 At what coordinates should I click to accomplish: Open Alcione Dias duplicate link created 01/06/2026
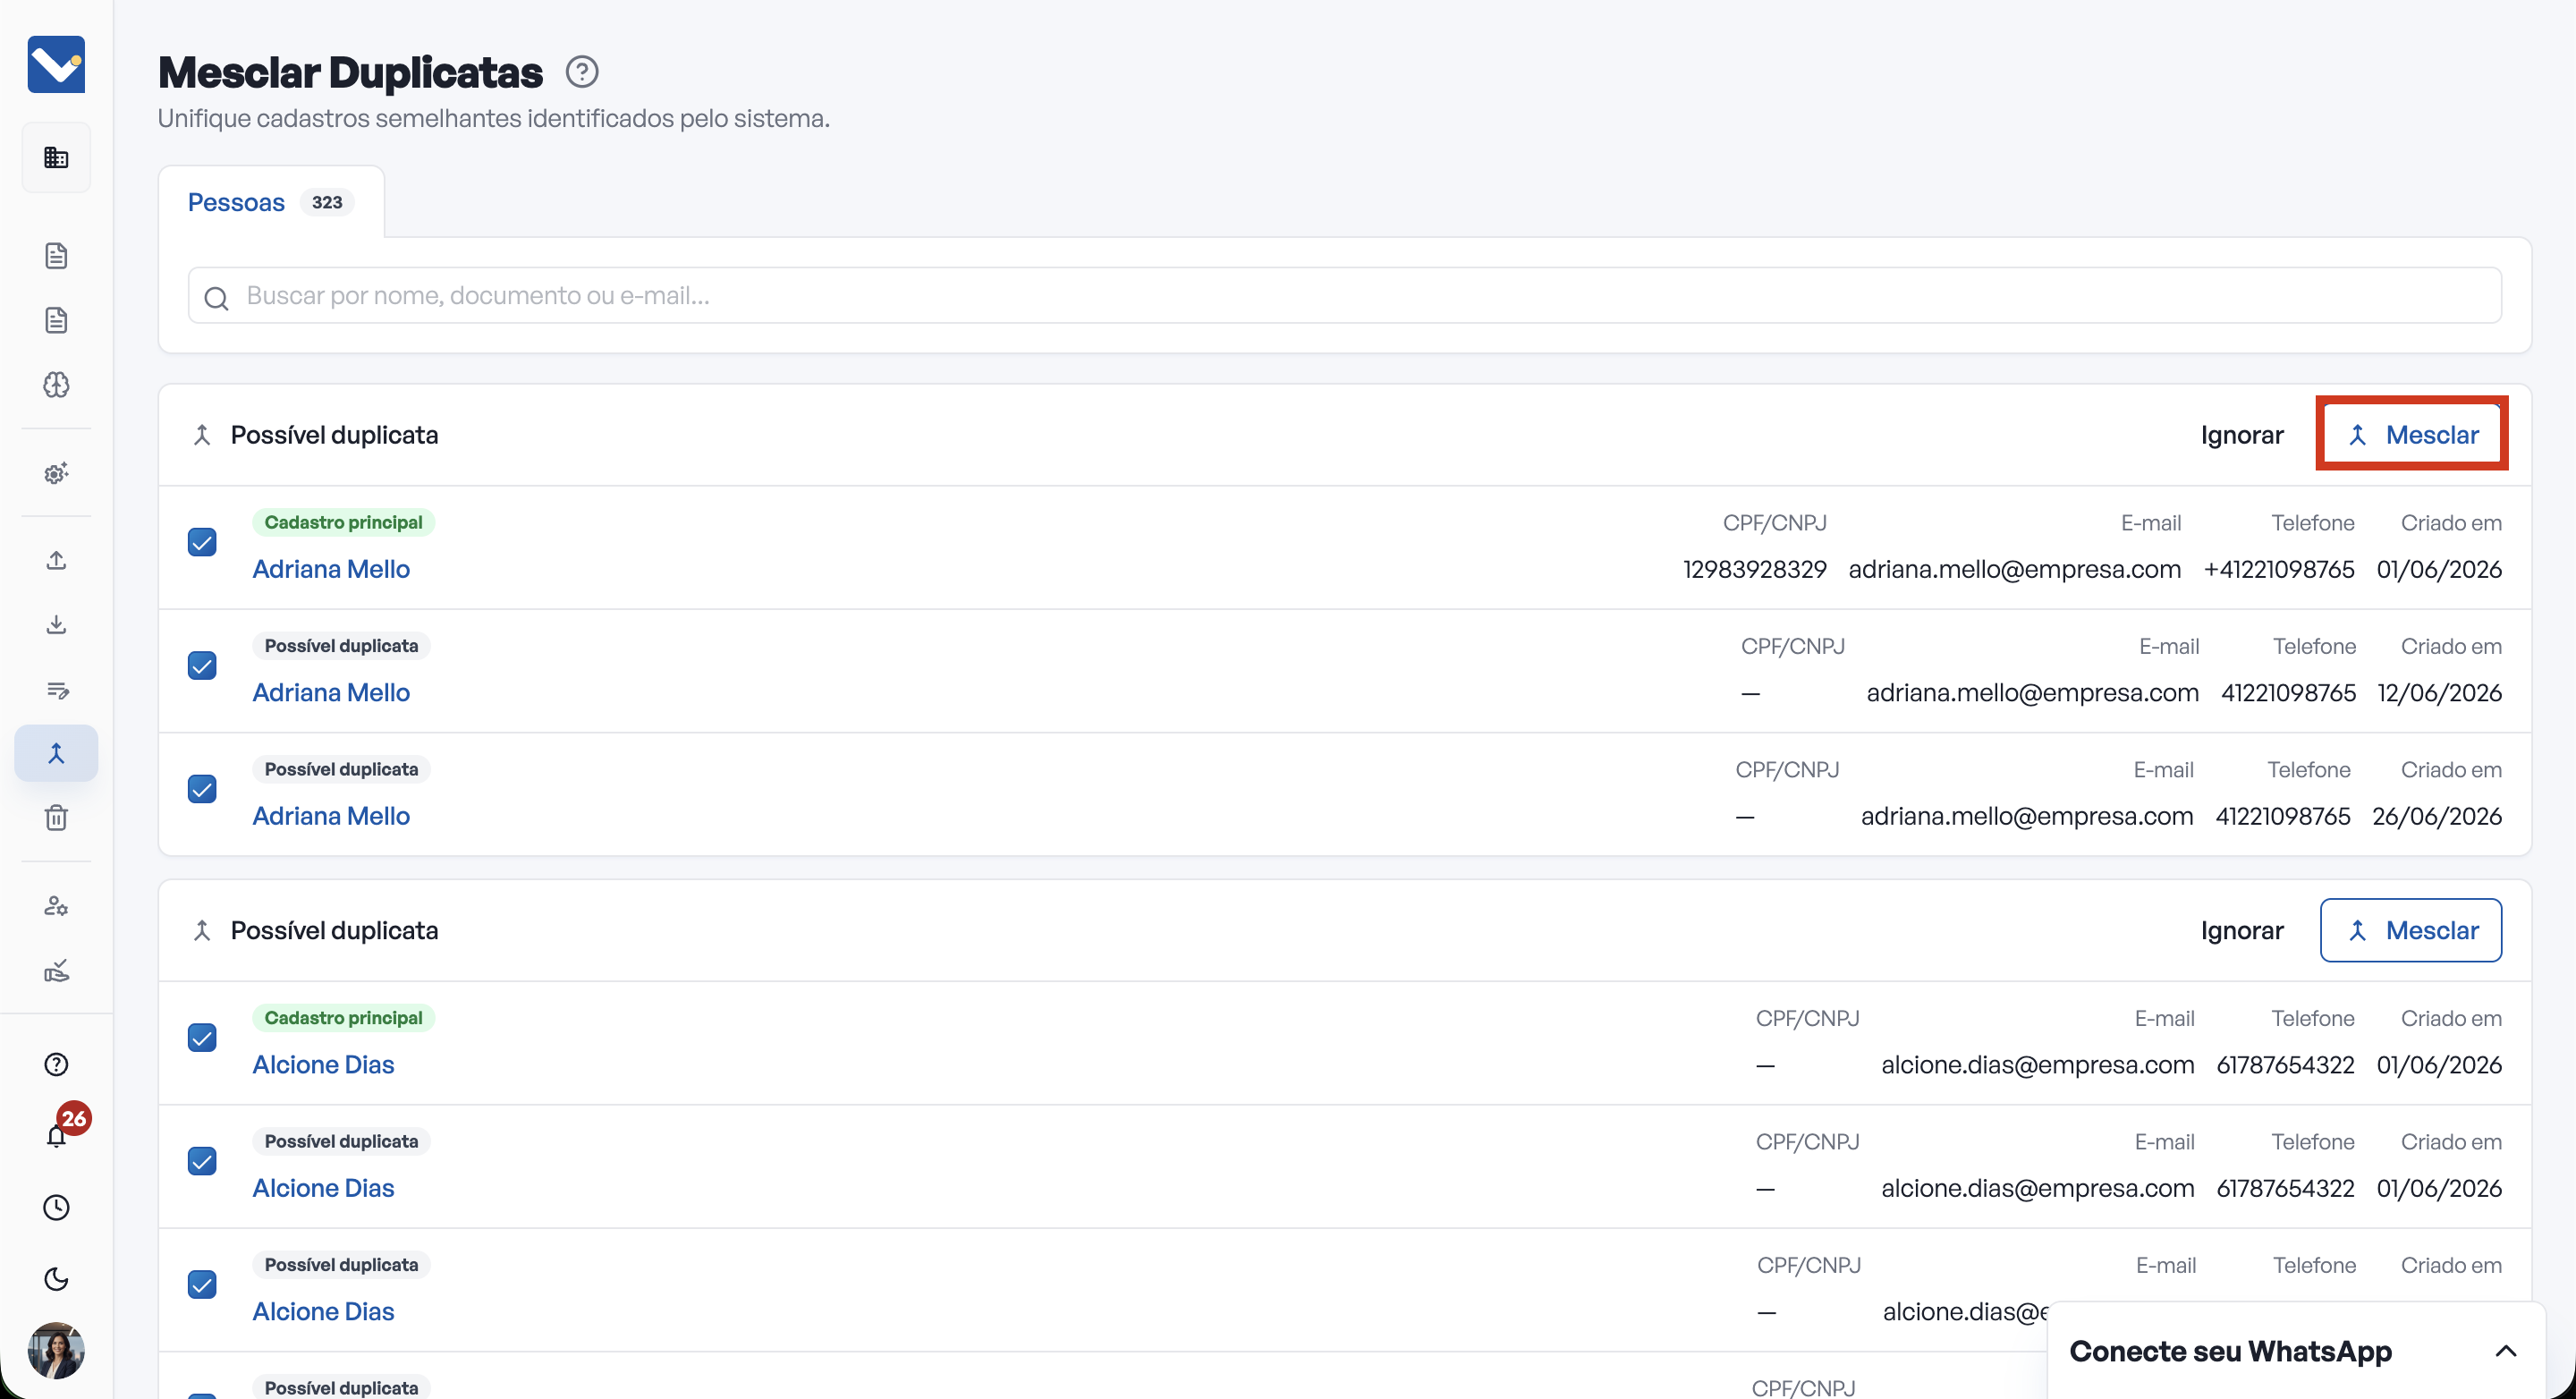pyautogui.click(x=323, y=1188)
